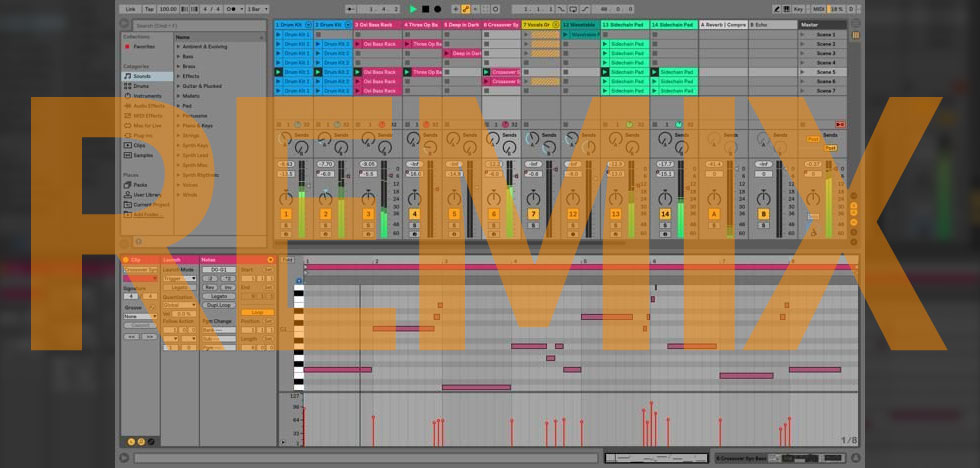Open Key map mode

pyautogui.click(x=799, y=9)
